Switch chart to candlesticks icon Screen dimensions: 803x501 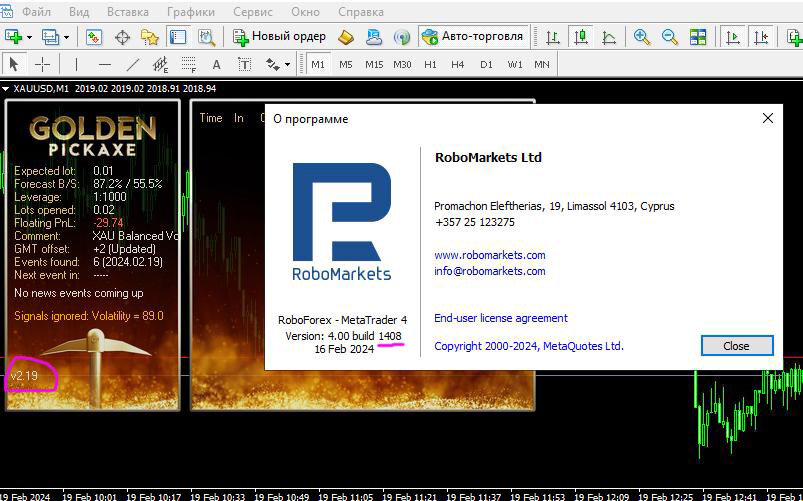pyautogui.click(x=581, y=37)
